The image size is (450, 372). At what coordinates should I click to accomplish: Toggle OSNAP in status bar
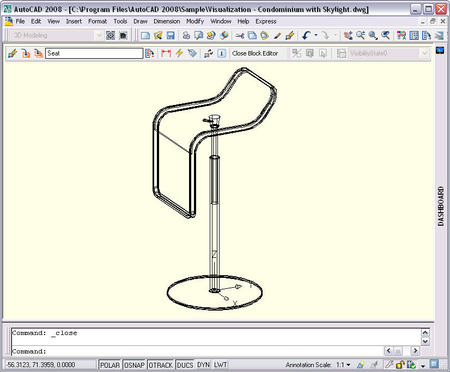click(134, 365)
